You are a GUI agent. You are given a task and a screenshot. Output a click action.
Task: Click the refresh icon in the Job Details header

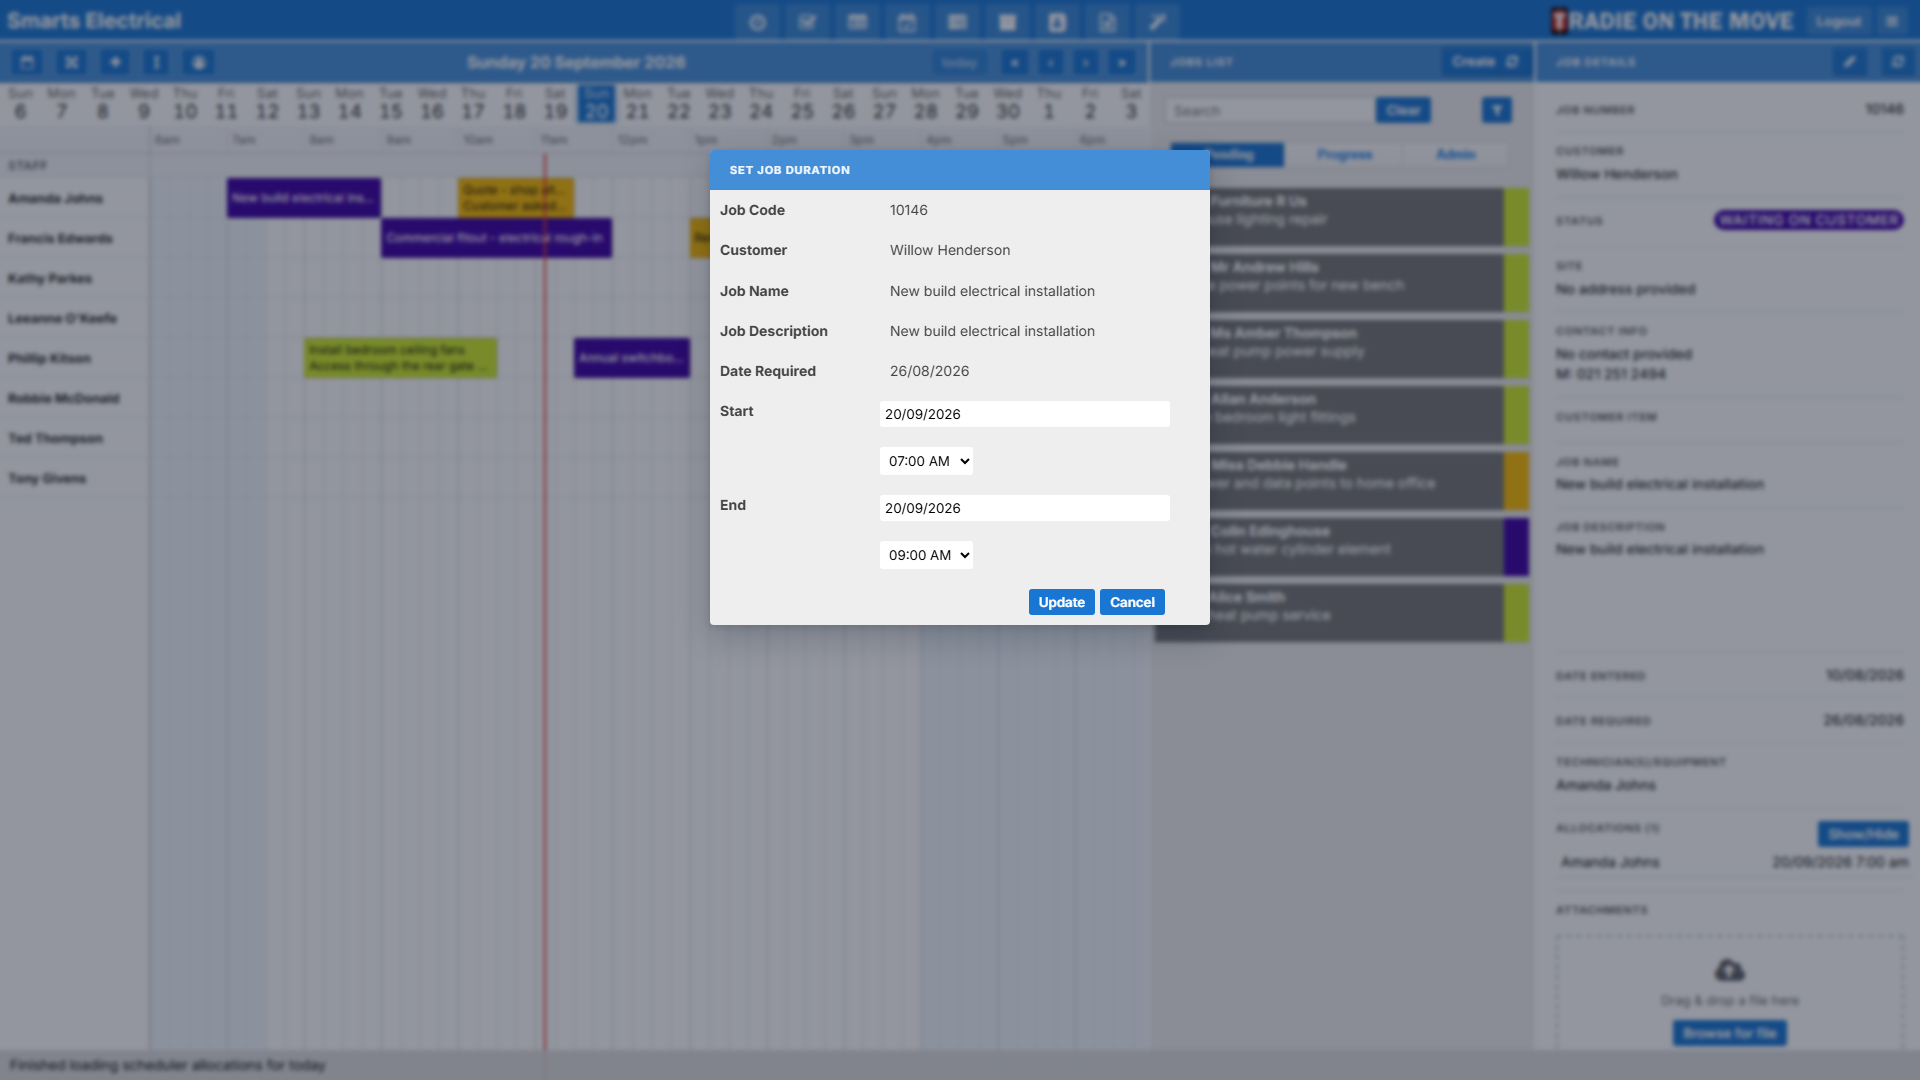[1897, 62]
